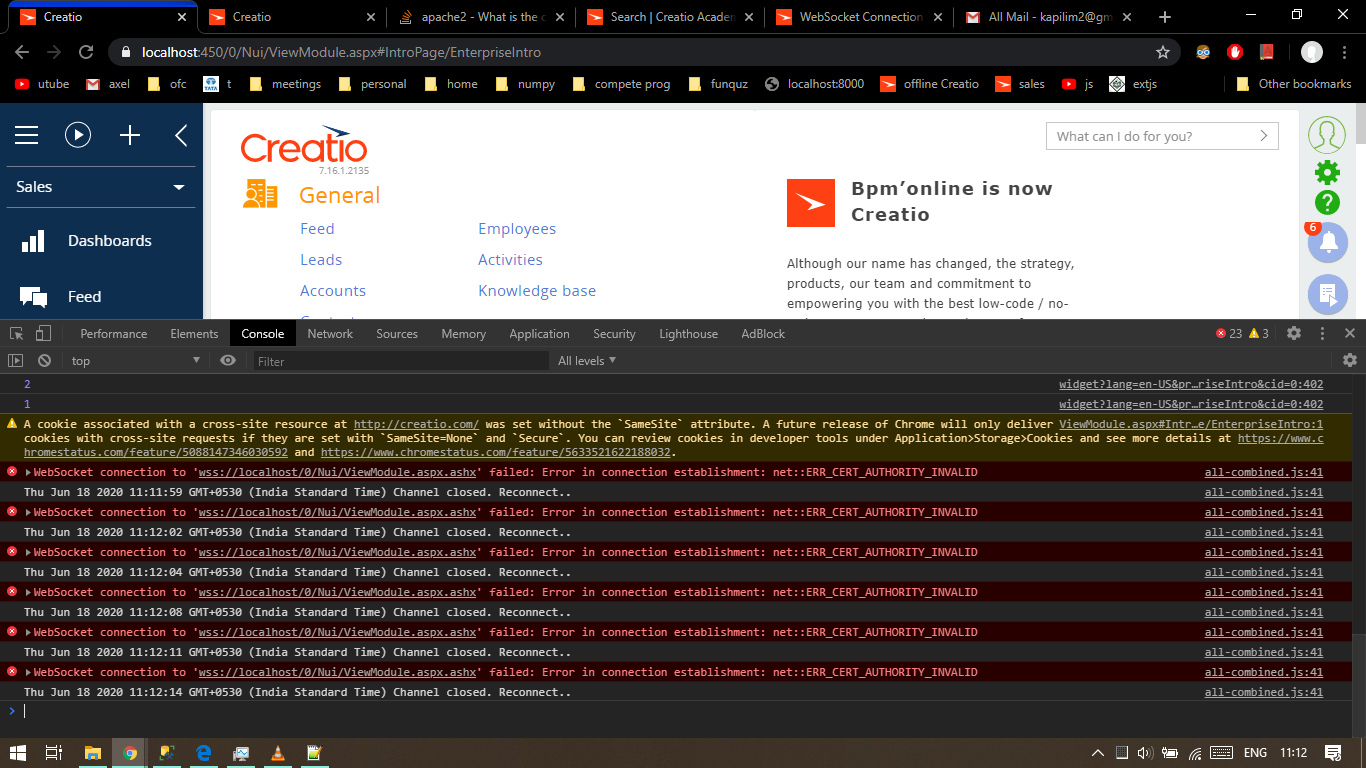The image size is (1366, 768).
Task: Toggle the live expression eye icon
Action: point(228,360)
